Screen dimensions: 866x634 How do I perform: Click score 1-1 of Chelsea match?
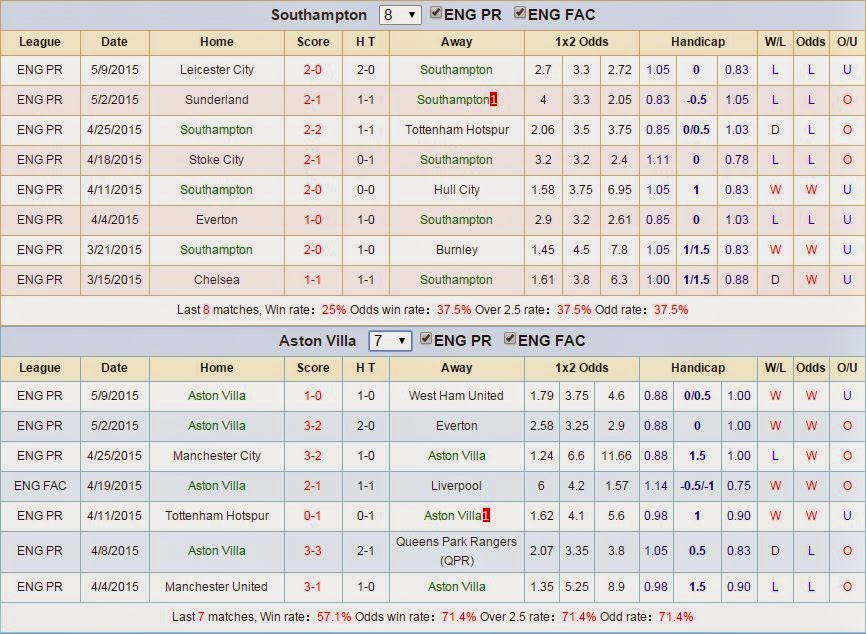click(x=313, y=279)
